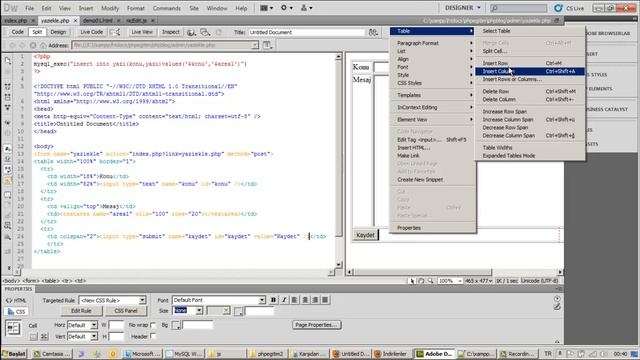This screenshot has height=360, width=640.
Task: Click the help icon in the Properties panel
Action: 557,299
